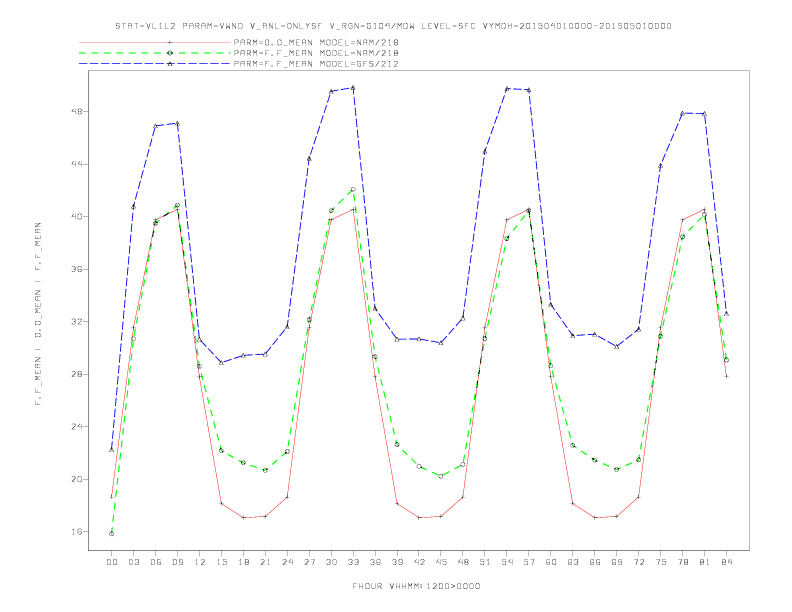
Task: Click green NAM circle point at hour 00
Action: [112, 534]
